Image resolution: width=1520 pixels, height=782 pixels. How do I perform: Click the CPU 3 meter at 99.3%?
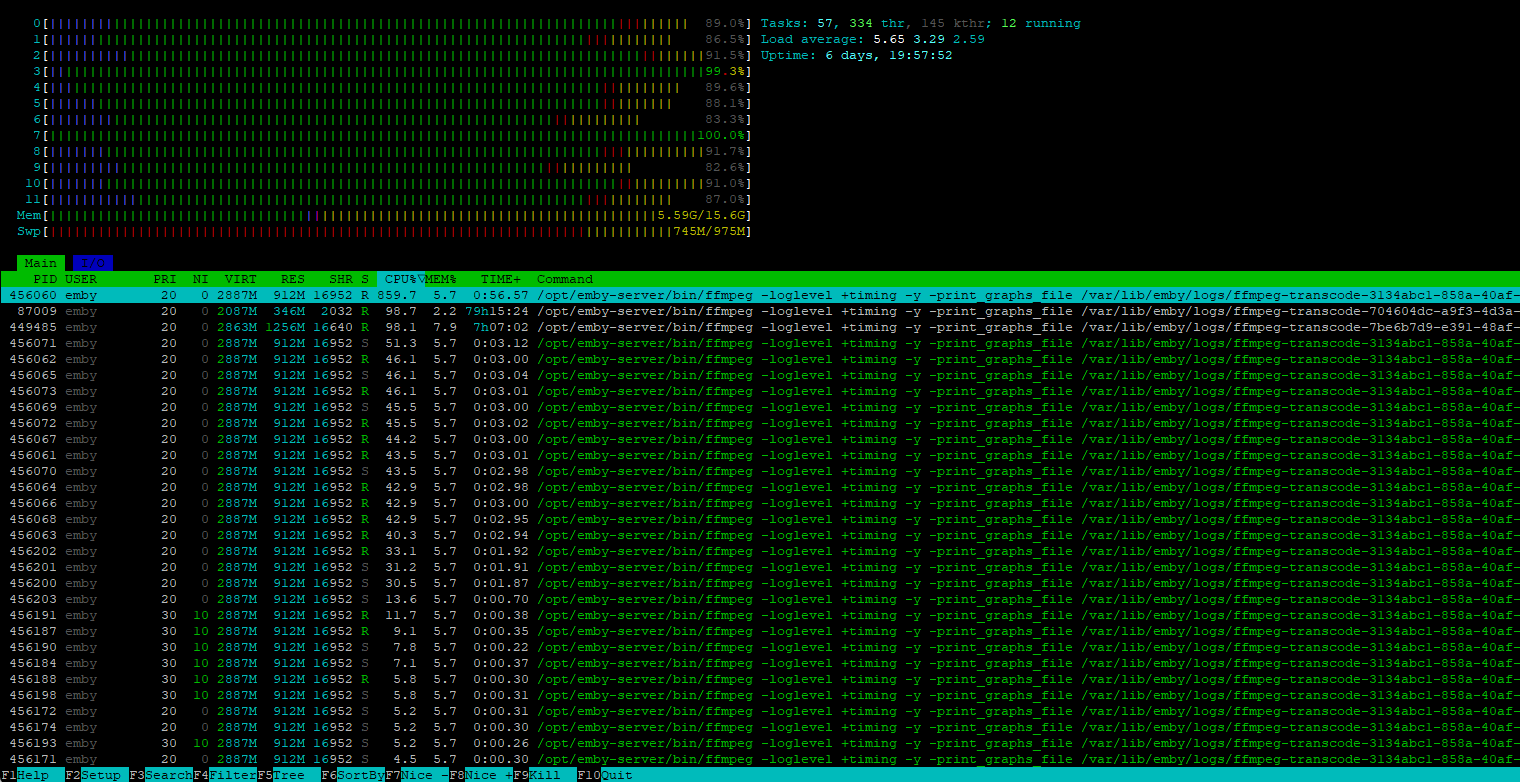[392, 71]
